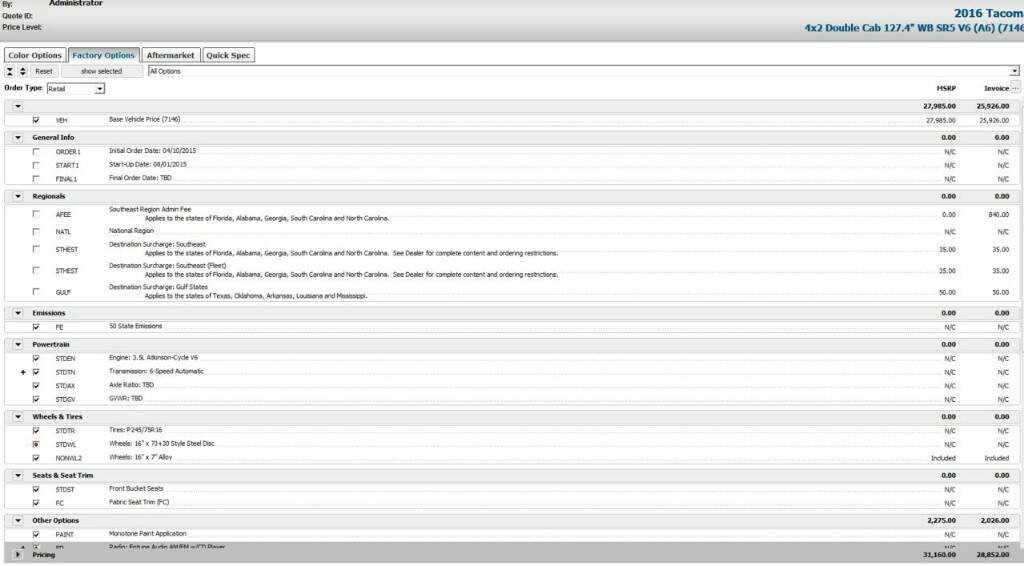Toggle the STDTN transmission checkbox
Screen dimensions: 1024x566
point(36,372)
